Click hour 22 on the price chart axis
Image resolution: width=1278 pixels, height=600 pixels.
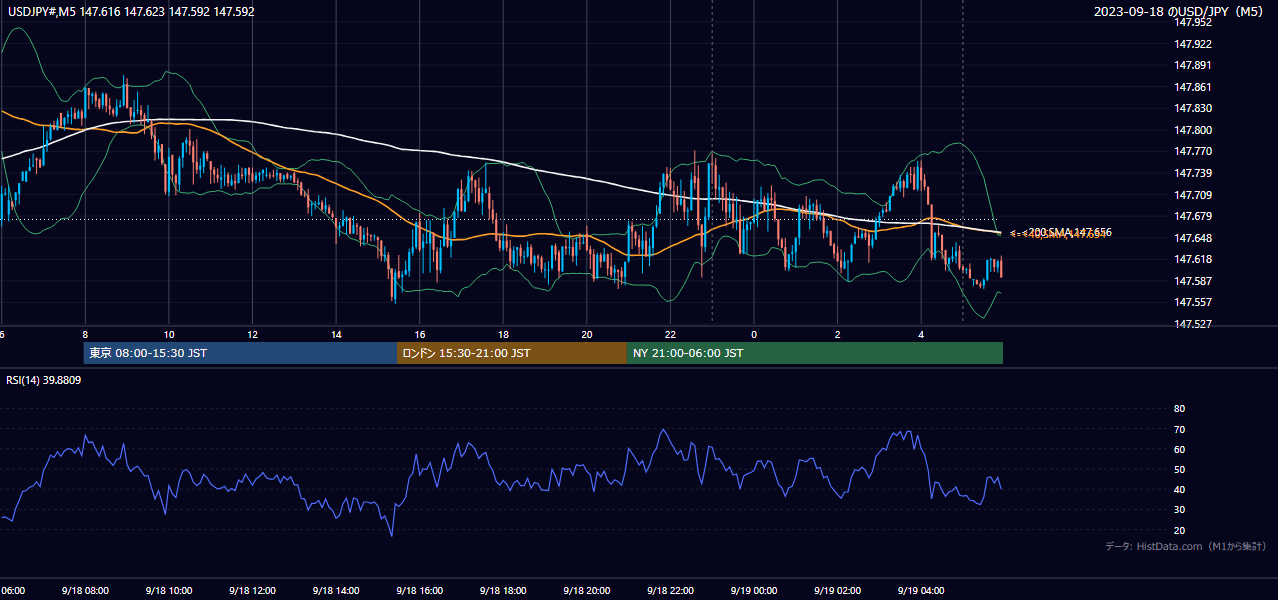(670, 334)
